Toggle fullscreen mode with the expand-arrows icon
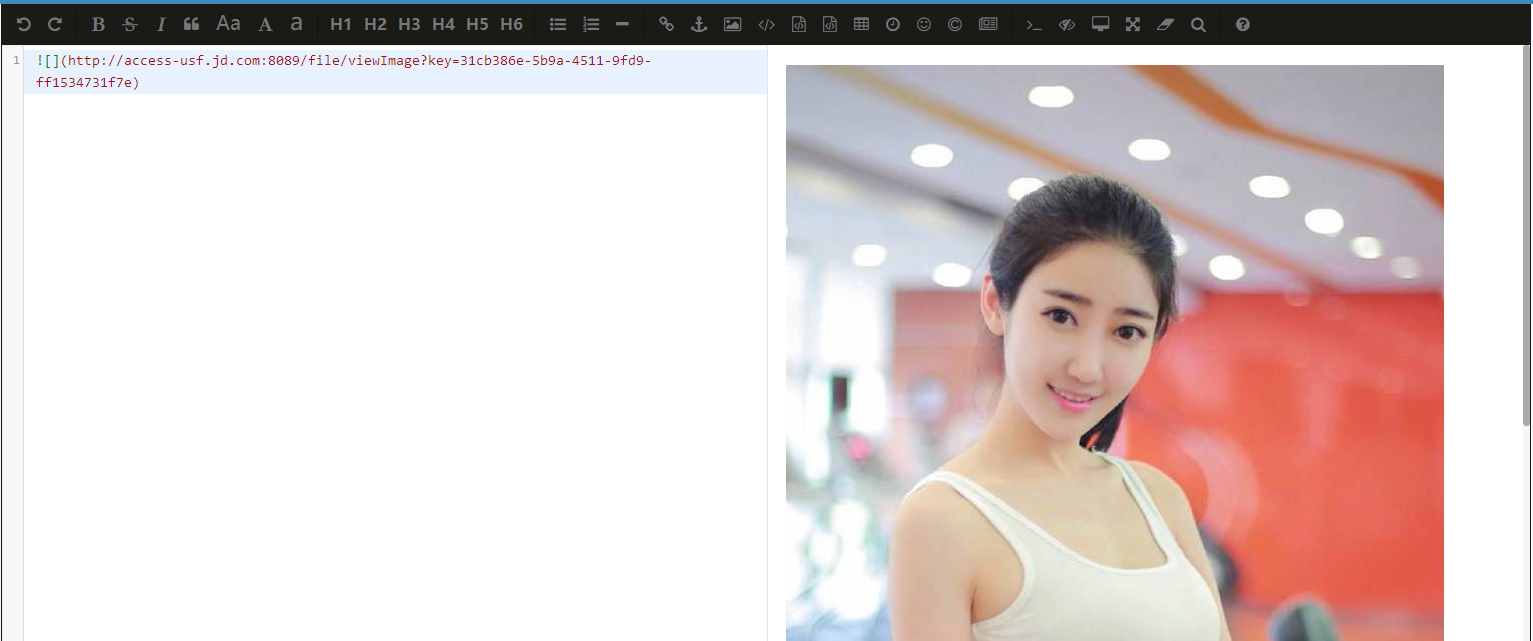This screenshot has width=1533, height=641. pyautogui.click(x=1133, y=24)
